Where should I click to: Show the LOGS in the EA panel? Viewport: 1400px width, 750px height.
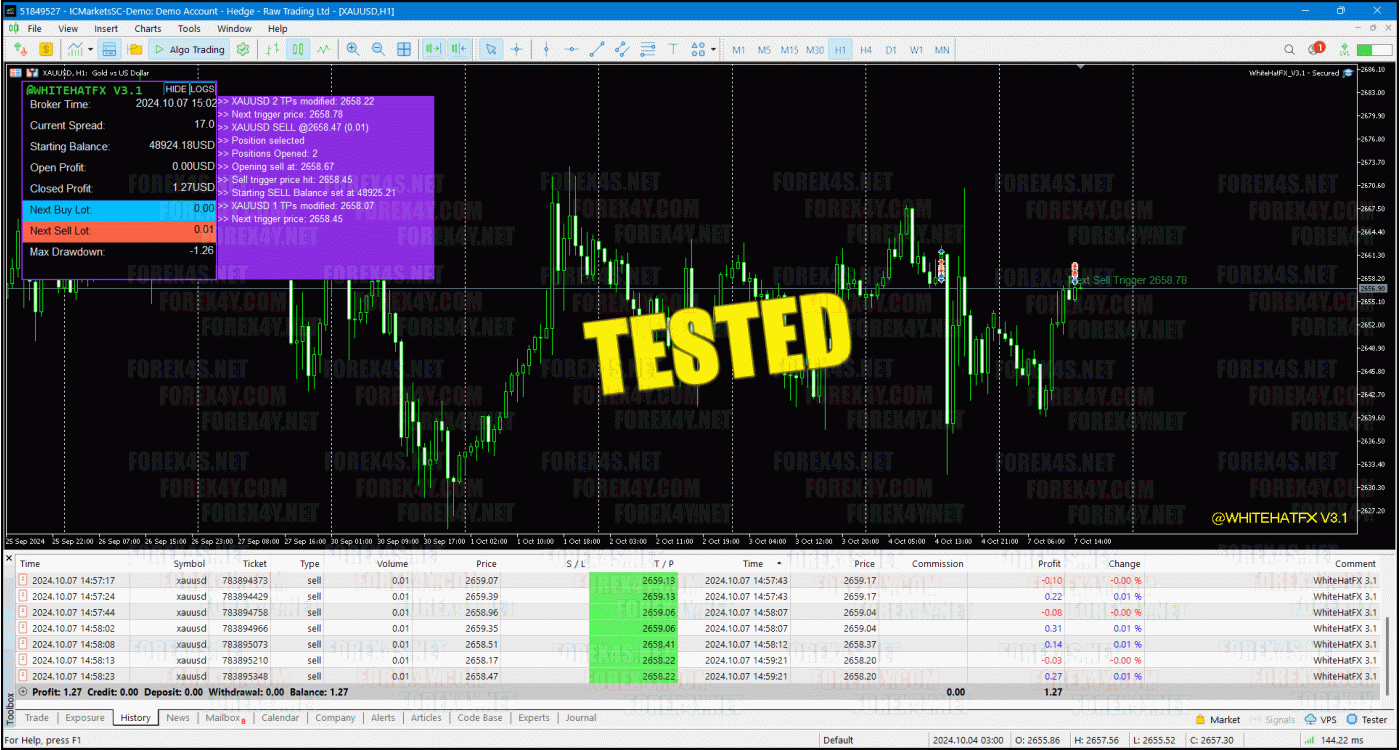coord(200,88)
